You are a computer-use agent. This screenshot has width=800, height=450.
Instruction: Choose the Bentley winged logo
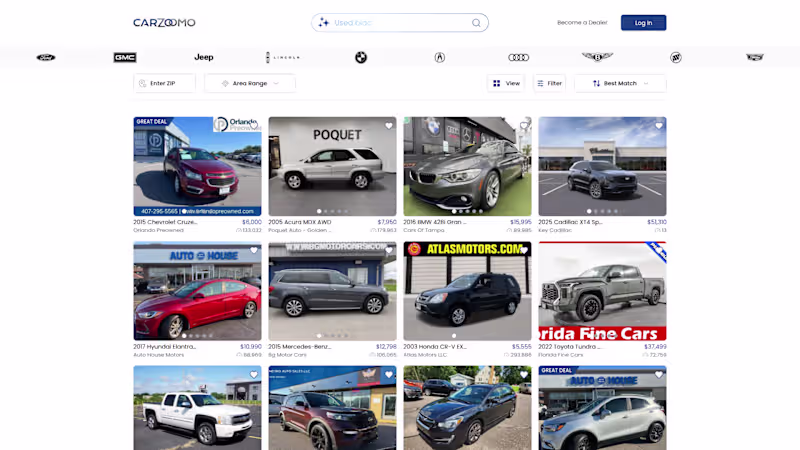pyautogui.click(x=597, y=57)
